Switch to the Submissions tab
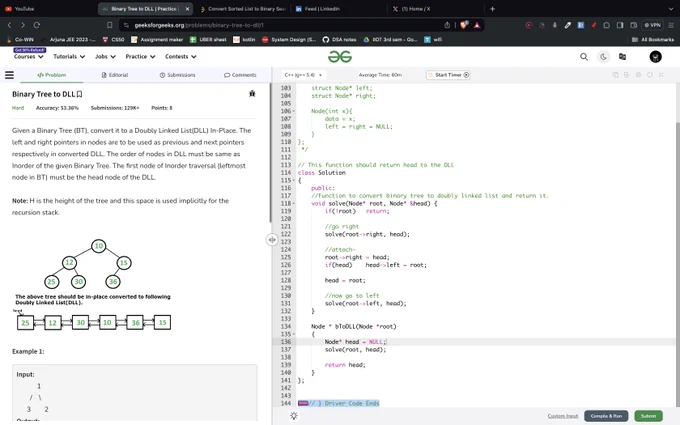The image size is (680, 425). pos(177,75)
